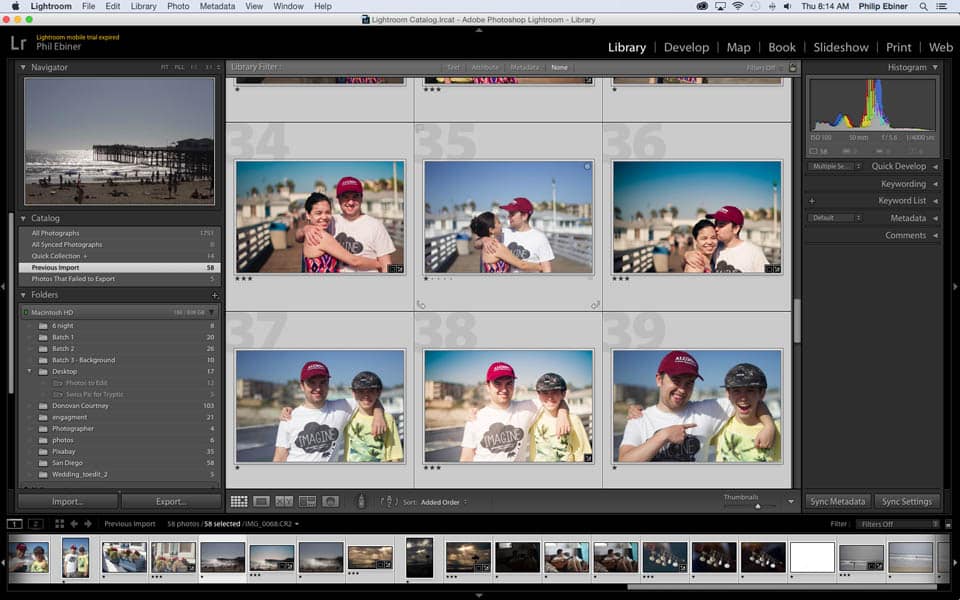Go back with filmstrip left arrow
The image size is (960, 600).
[x=74, y=524]
